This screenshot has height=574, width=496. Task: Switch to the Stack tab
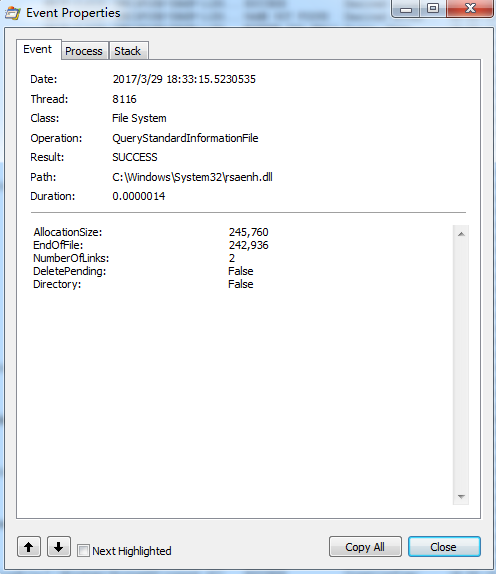pyautogui.click(x=128, y=51)
